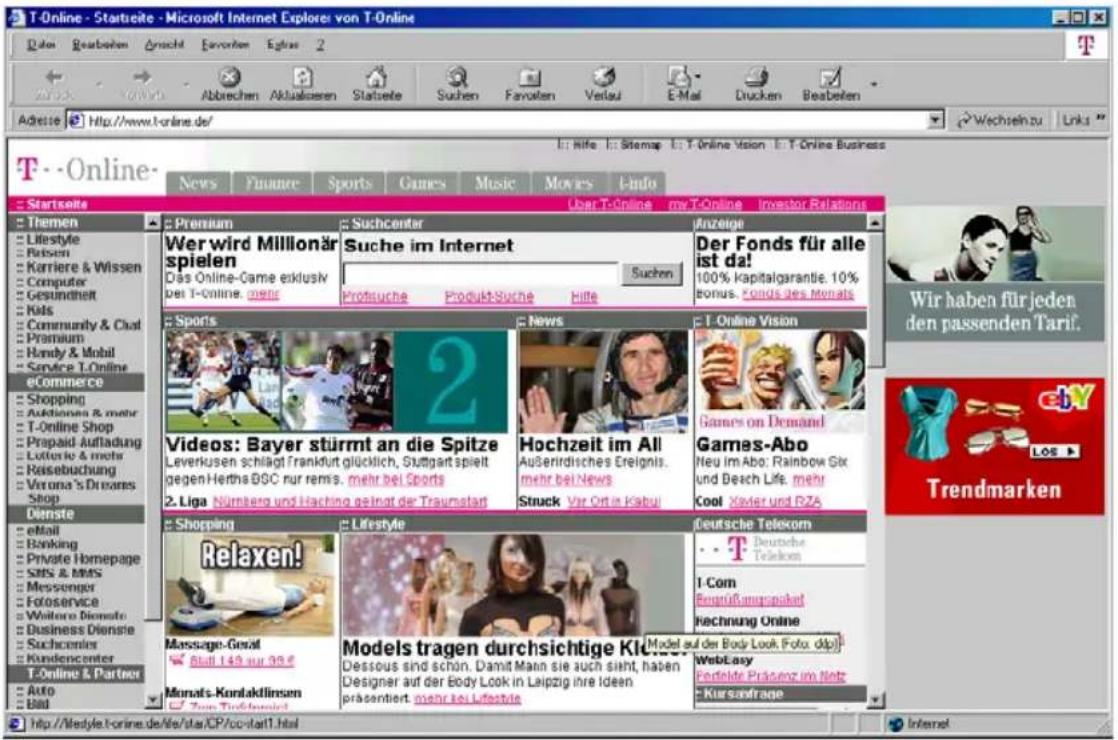The width and height of the screenshot is (1118, 740).
Task: Click the astronaut Hochzeit im All image
Action: pos(604,381)
